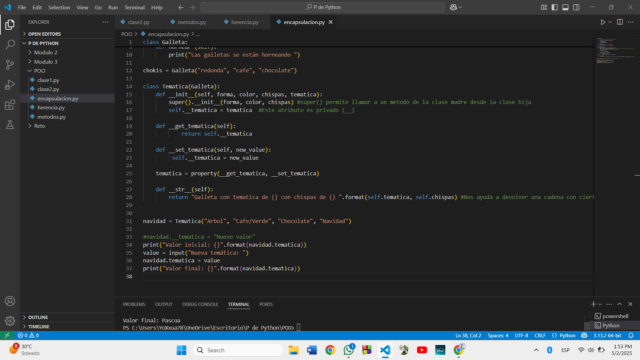The image size is (640, 360).
Task: Open the Extensions view
Action: point(10,104)
